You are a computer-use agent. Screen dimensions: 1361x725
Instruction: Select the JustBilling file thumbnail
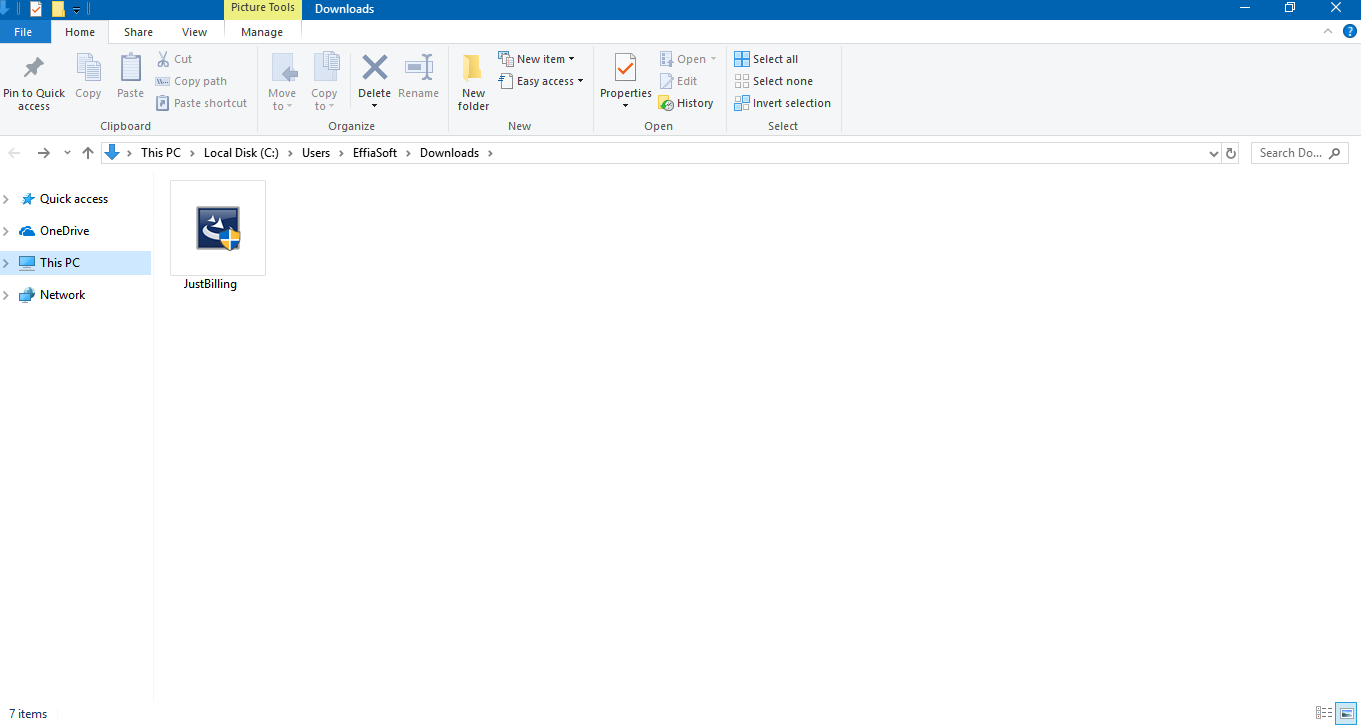(218, 228)
